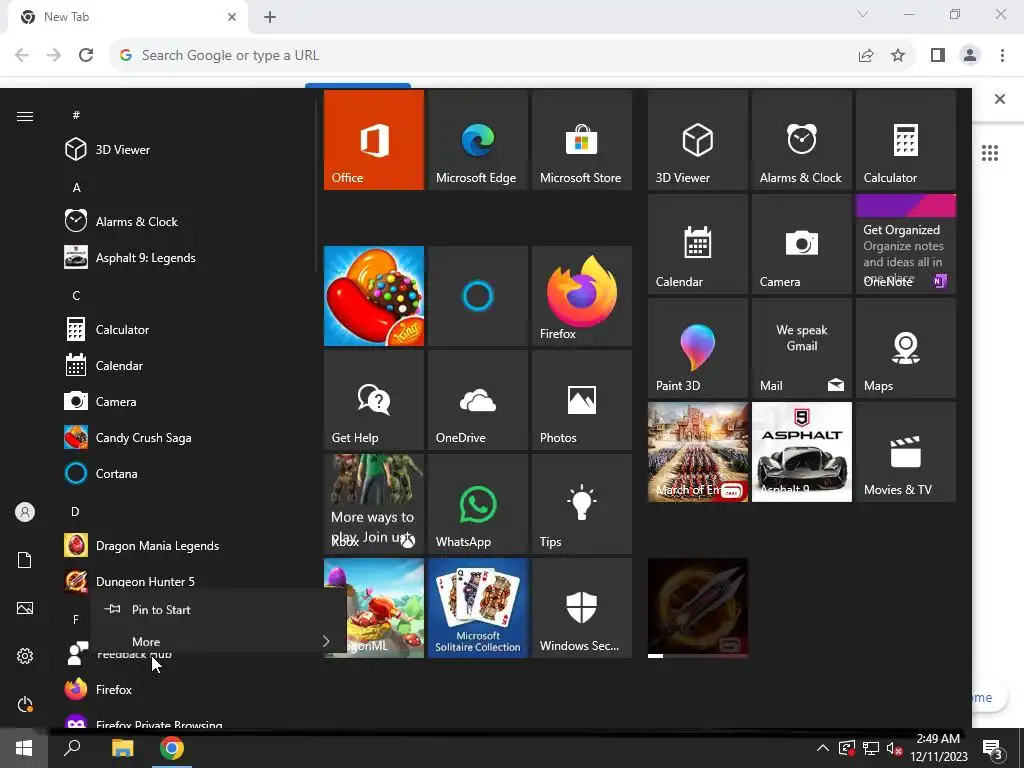Open the Mail tile

801,347
